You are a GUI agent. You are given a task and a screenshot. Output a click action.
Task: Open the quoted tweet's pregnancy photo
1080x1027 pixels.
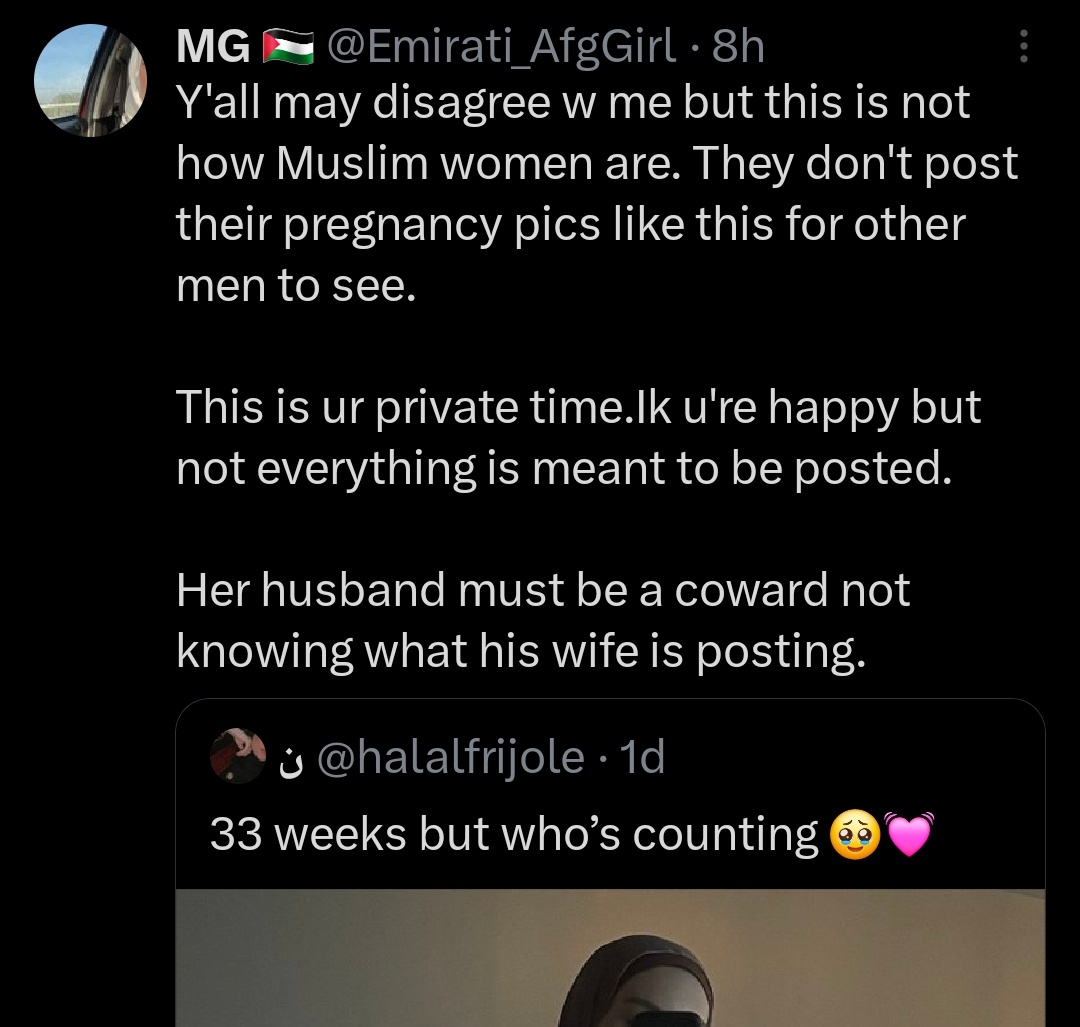point(610,957)
